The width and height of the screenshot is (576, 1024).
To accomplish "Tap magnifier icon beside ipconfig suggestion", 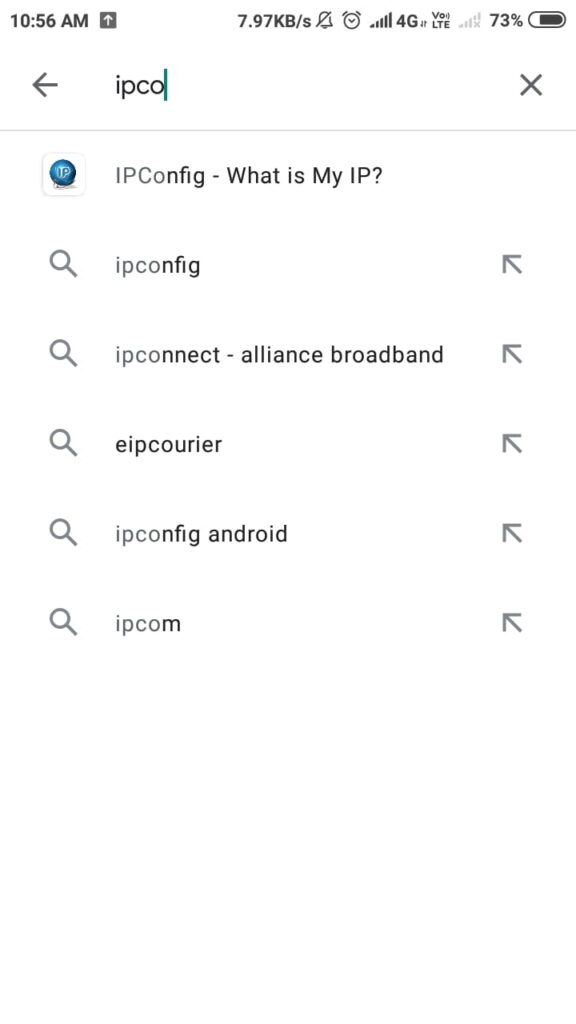I will (63, 265).
